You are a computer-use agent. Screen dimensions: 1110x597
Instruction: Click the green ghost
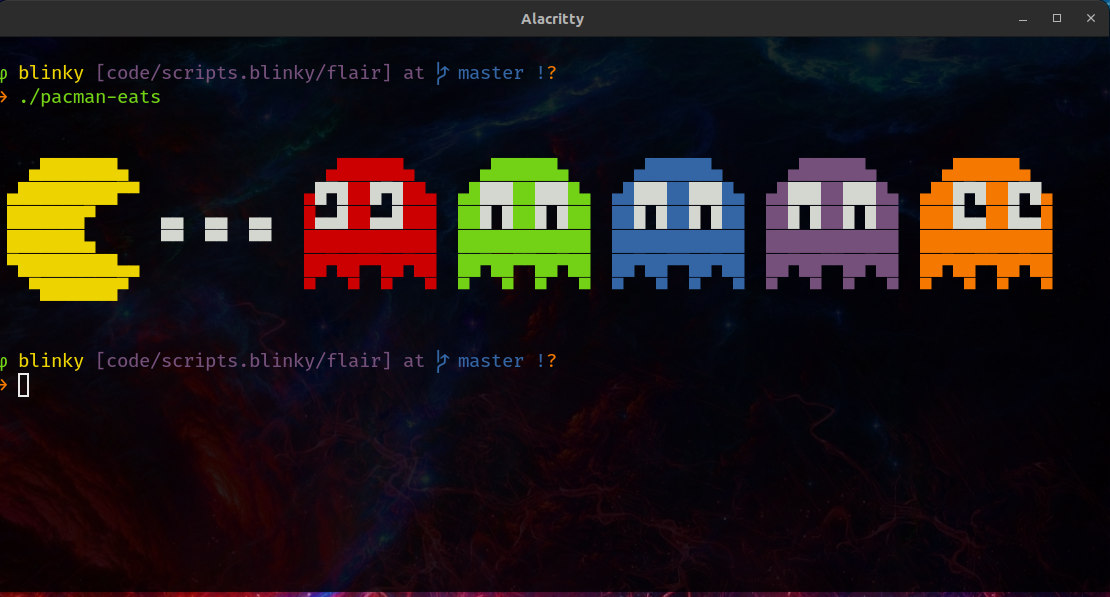click(x=524, y=224)
